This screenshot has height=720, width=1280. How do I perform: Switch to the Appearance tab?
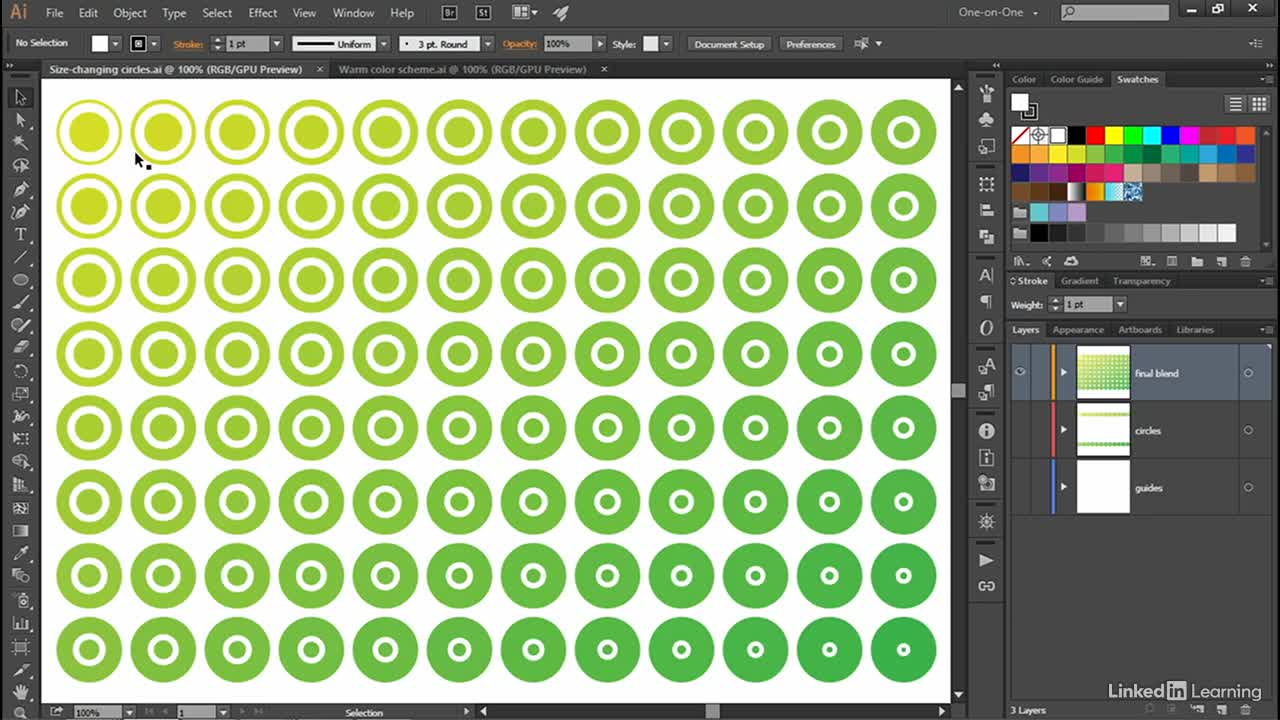[1078, 330]
